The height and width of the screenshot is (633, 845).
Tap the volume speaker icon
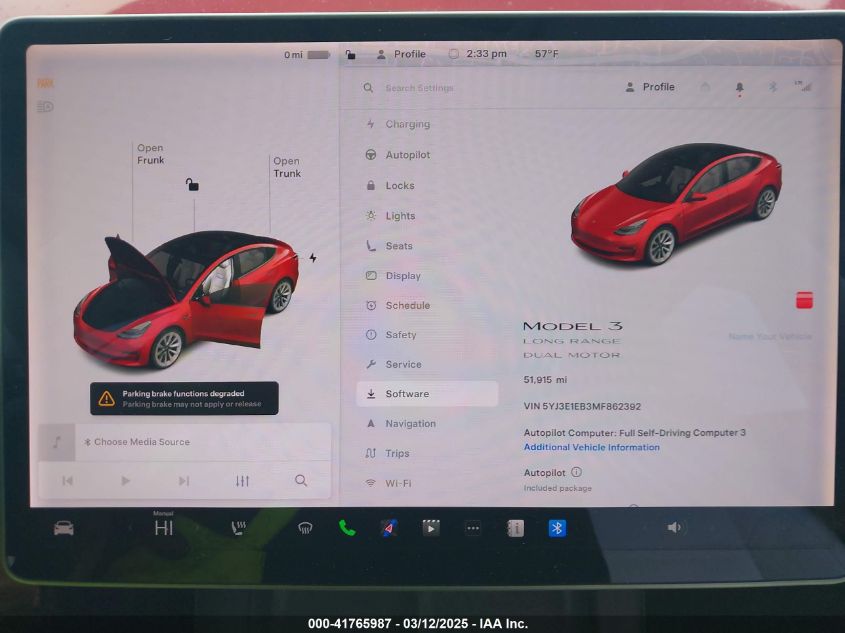(675, 528)
